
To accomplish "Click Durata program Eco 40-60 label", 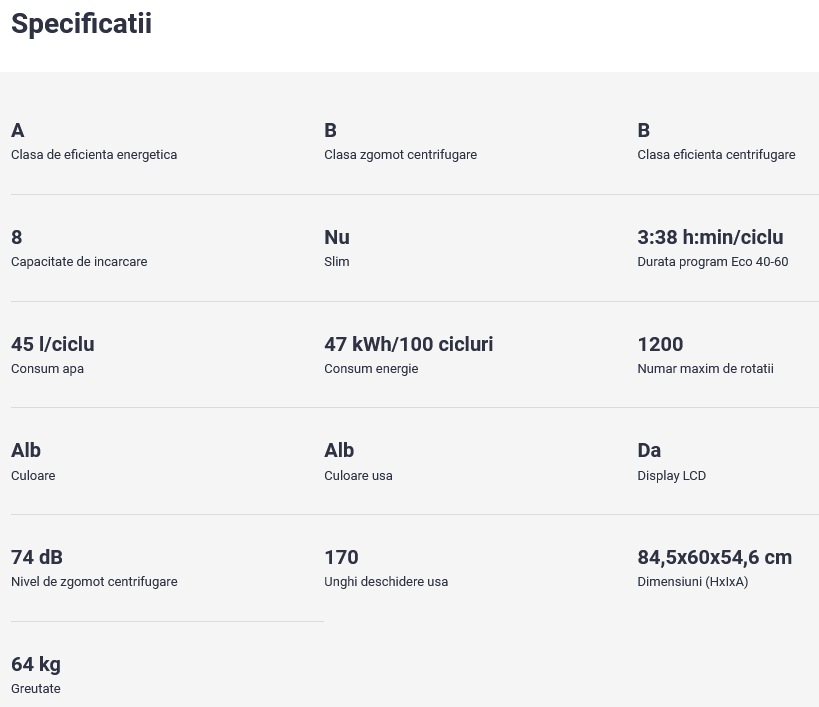I will click(x=713, y=262).
